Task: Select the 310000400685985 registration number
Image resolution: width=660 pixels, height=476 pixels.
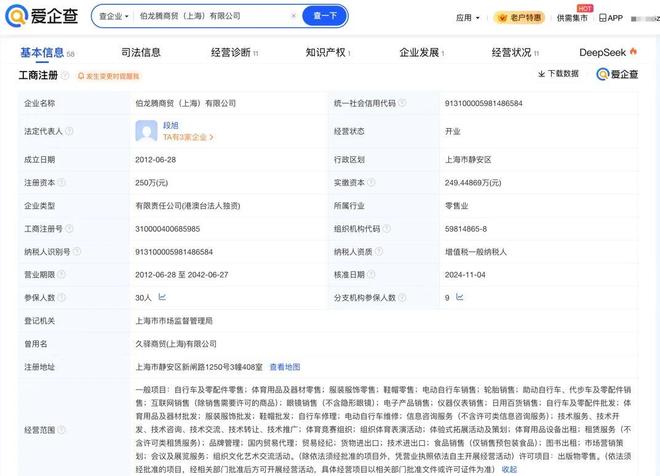Action: click(167, 229)
